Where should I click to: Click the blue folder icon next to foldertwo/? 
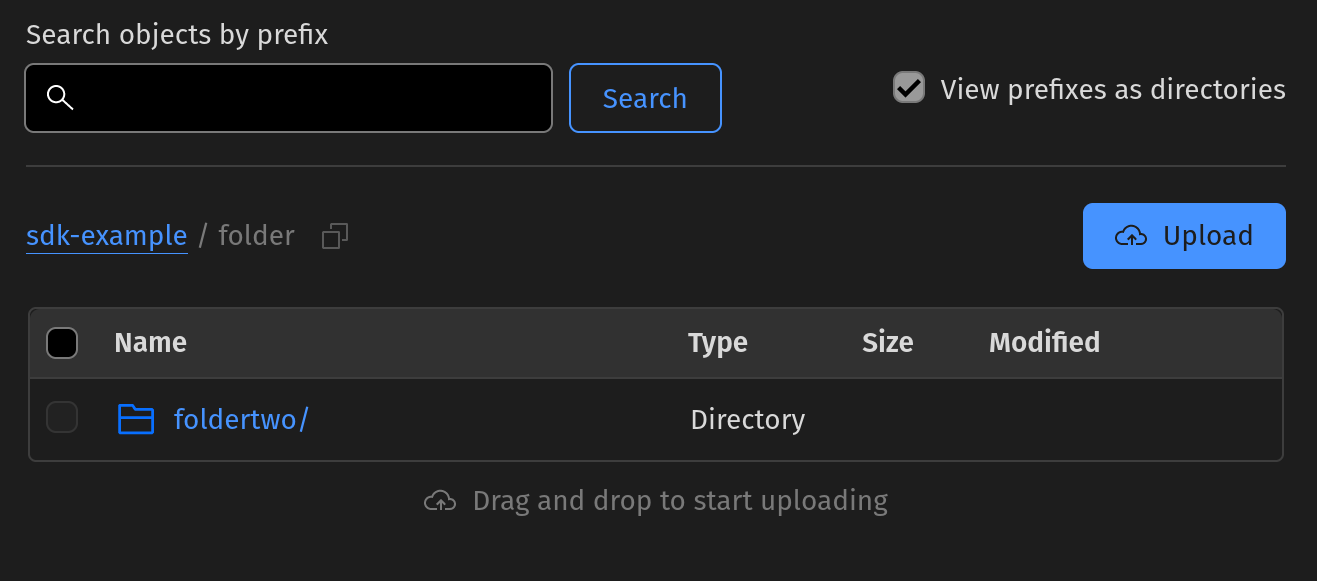pyautogui.click(x=136, y=419)
